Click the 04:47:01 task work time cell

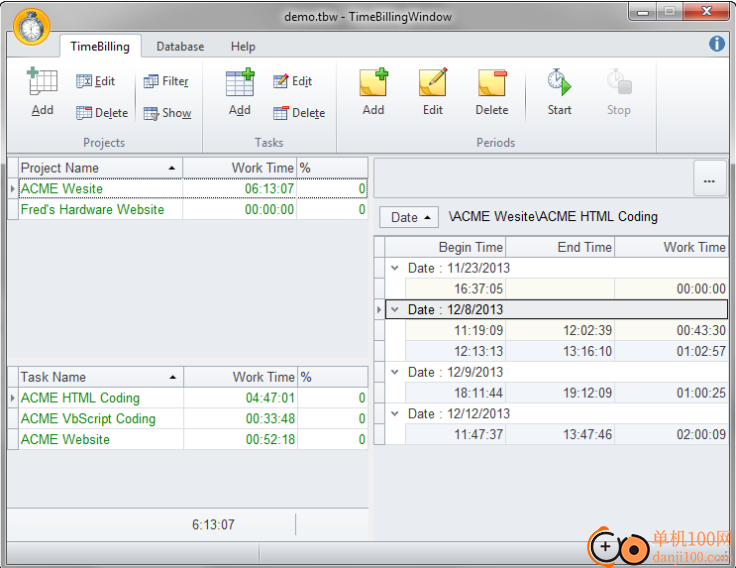pos(240,398)
